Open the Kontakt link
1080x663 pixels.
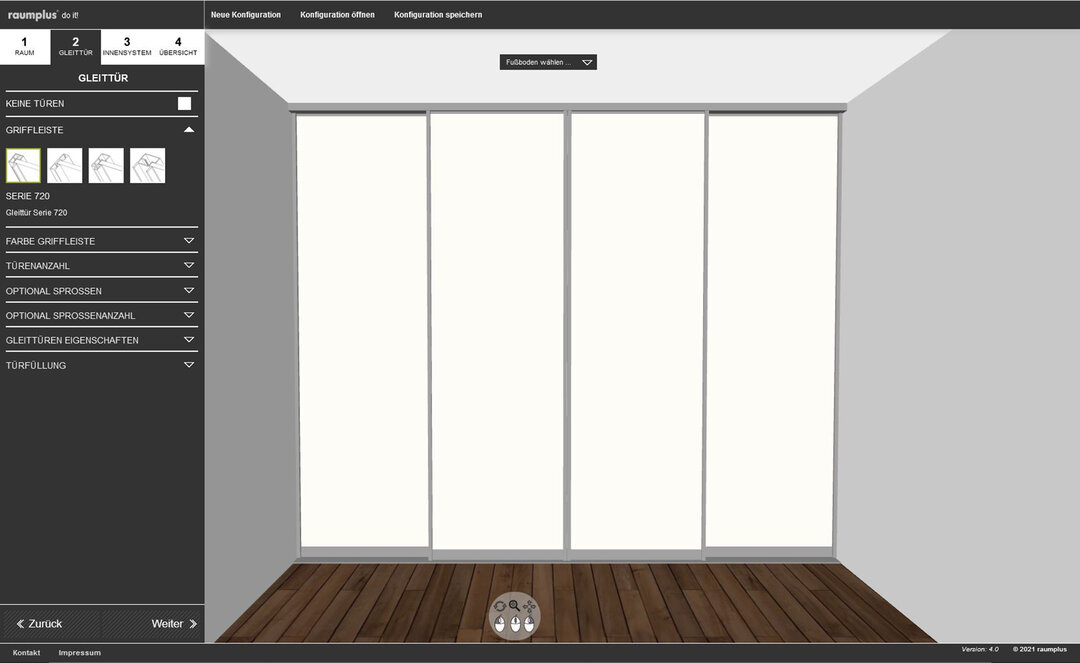click(x=26, y=653)
